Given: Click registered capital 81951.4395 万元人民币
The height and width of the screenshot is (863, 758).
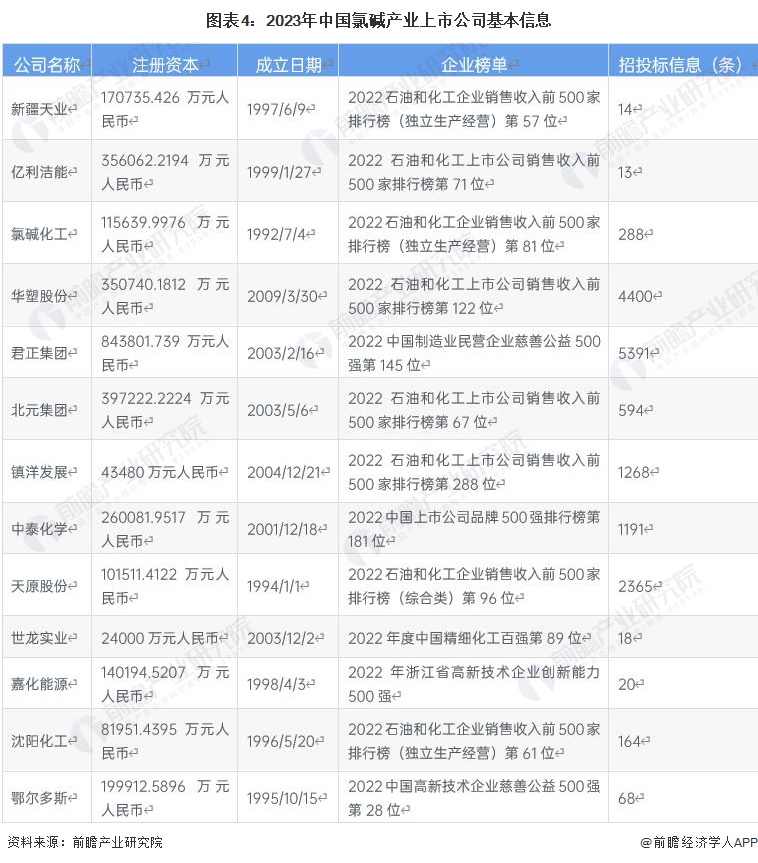Looking at the screenshot, I should click(165, 741).
